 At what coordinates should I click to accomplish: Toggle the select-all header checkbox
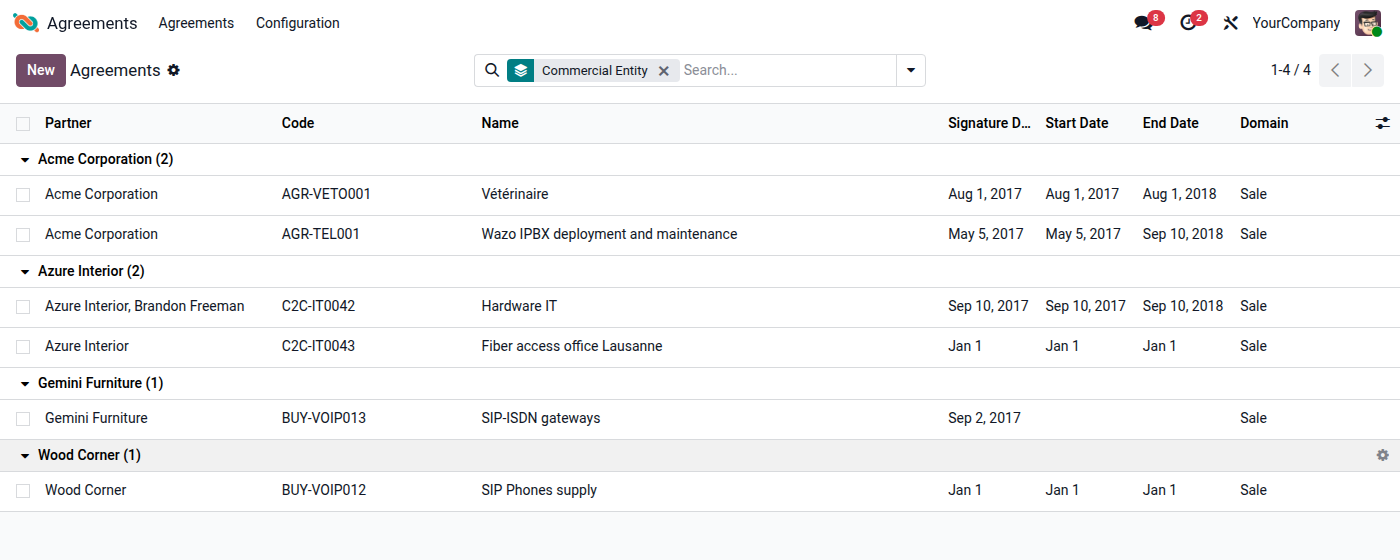pyautogui.click(x=23, y=124)
